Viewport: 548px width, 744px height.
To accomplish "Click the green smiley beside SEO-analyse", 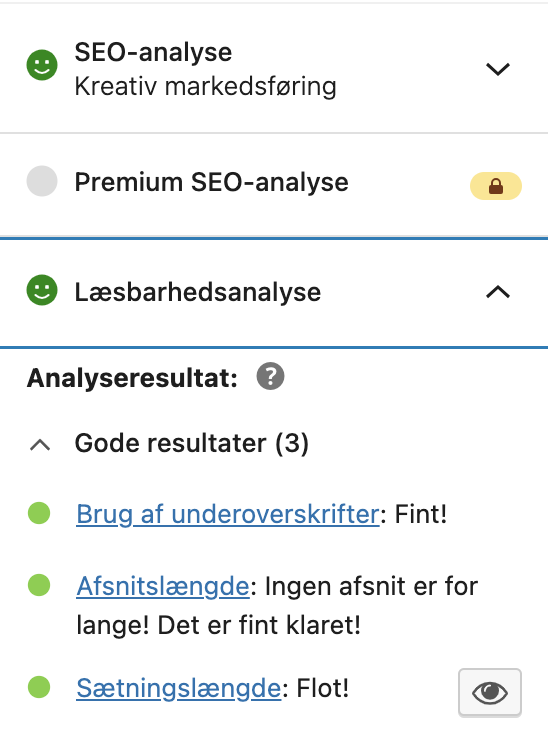I will pyautogui.click(x=42, y=65).
